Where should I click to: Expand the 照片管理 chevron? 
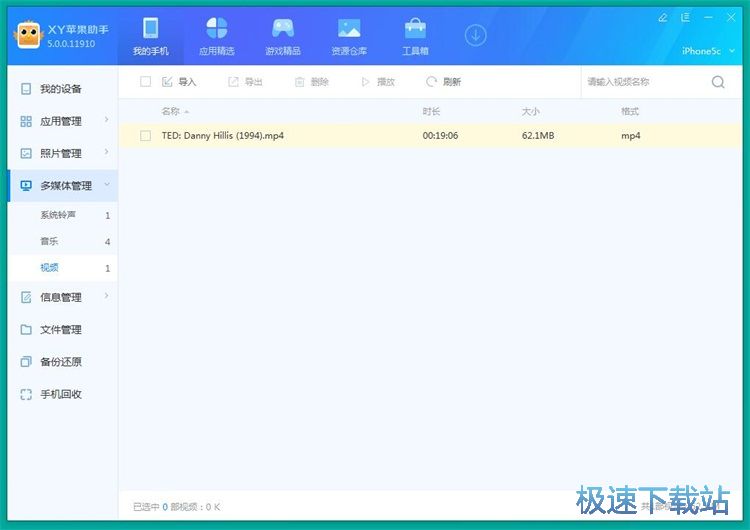[x=107, y=152]
